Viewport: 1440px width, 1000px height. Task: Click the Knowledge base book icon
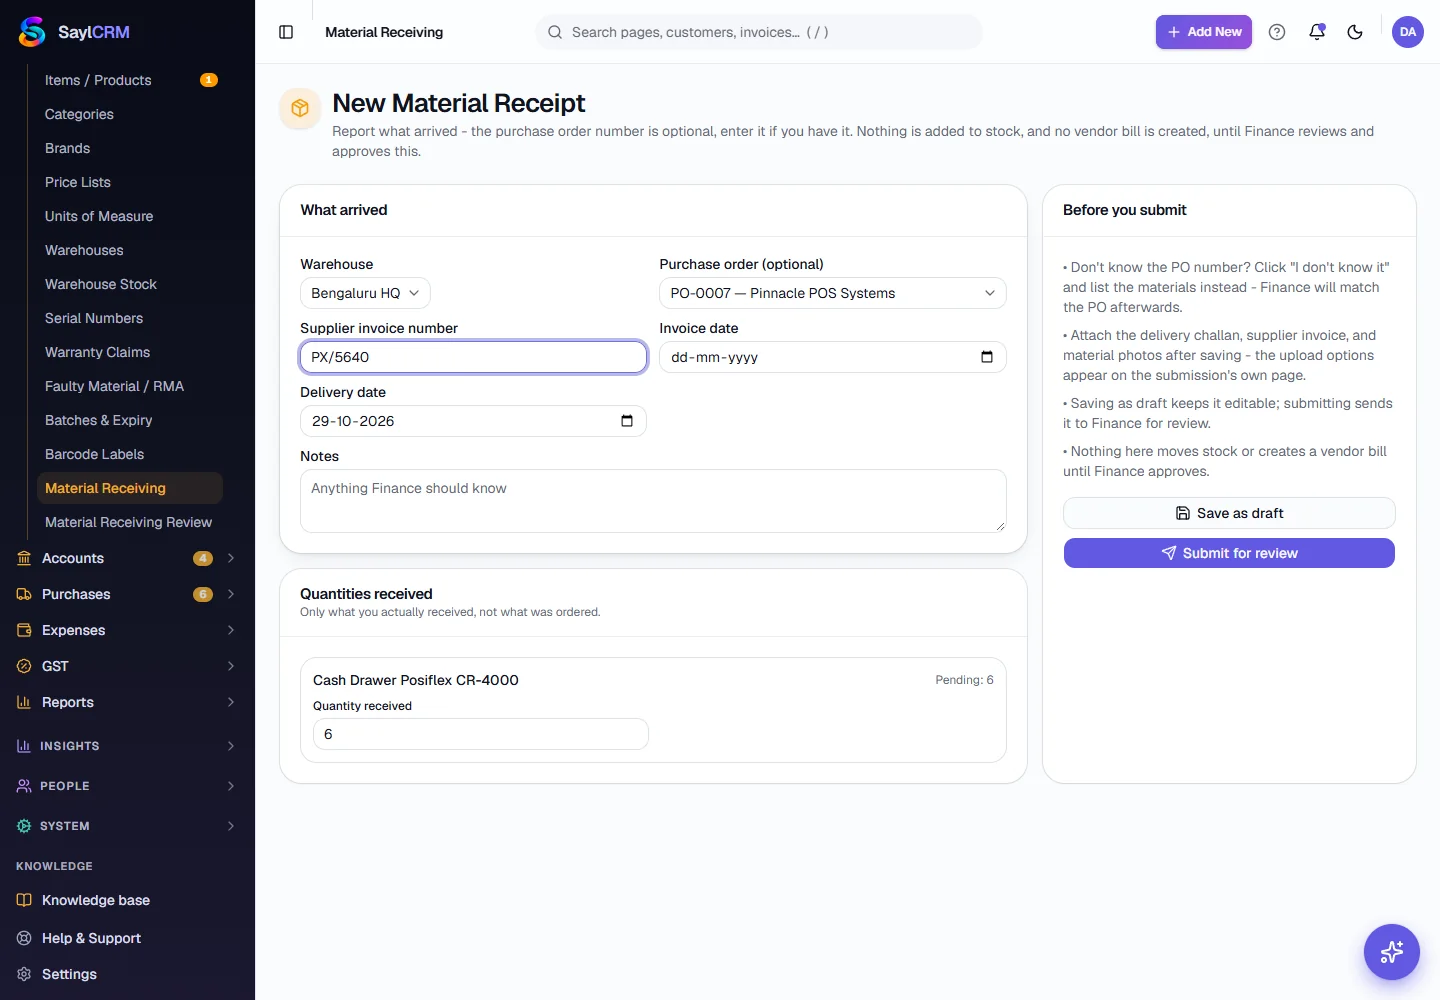tap(24, 900)
